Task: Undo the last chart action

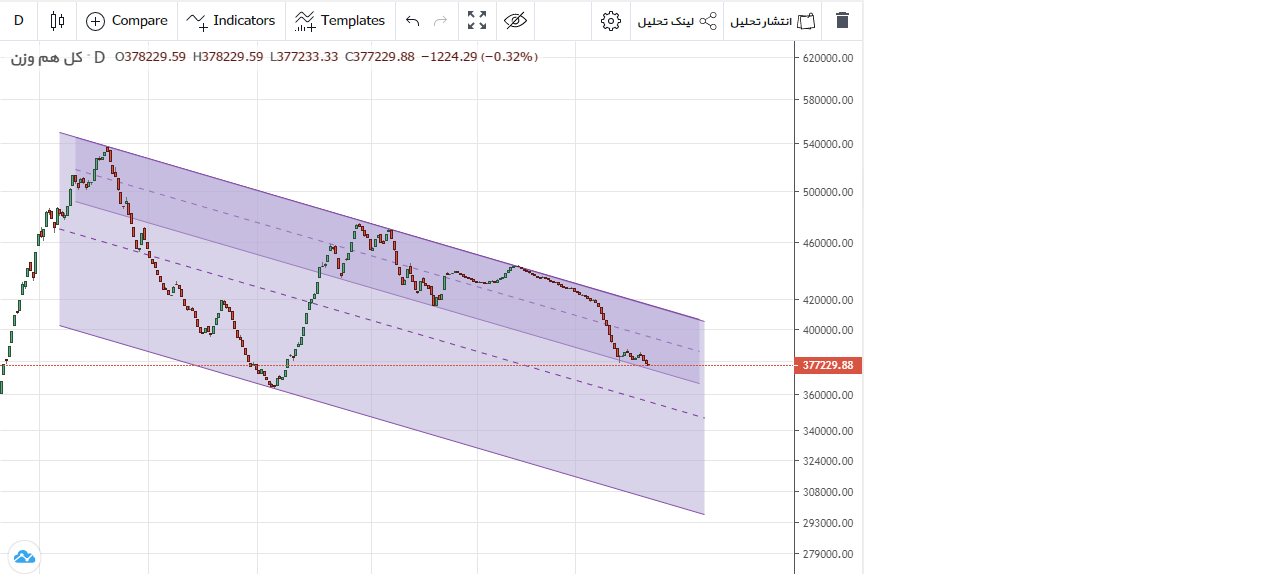Action: 412,20
